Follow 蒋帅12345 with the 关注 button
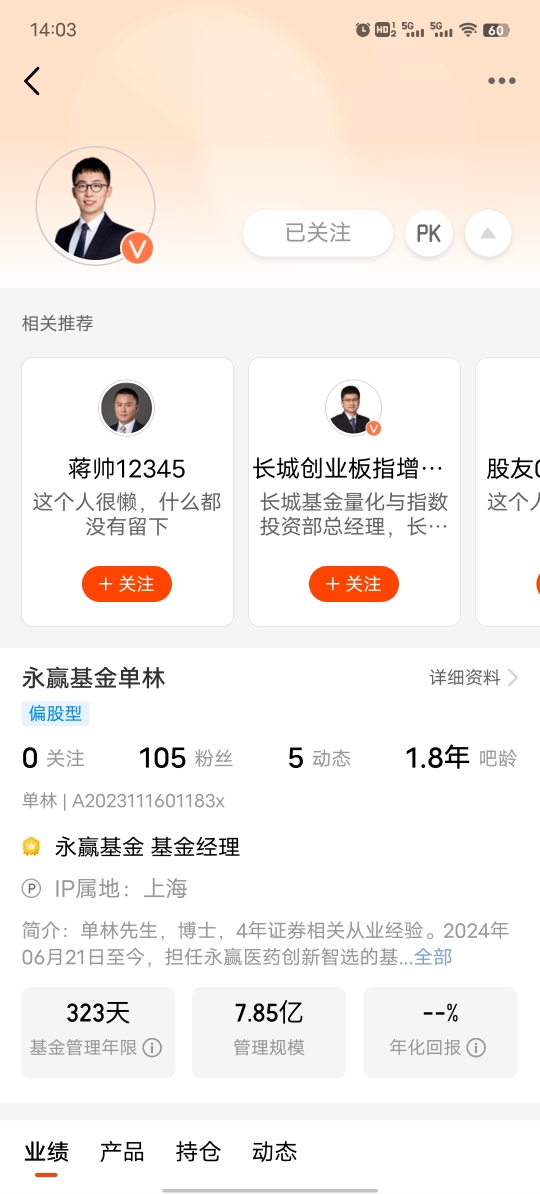540x1194 pixels. 127,584
